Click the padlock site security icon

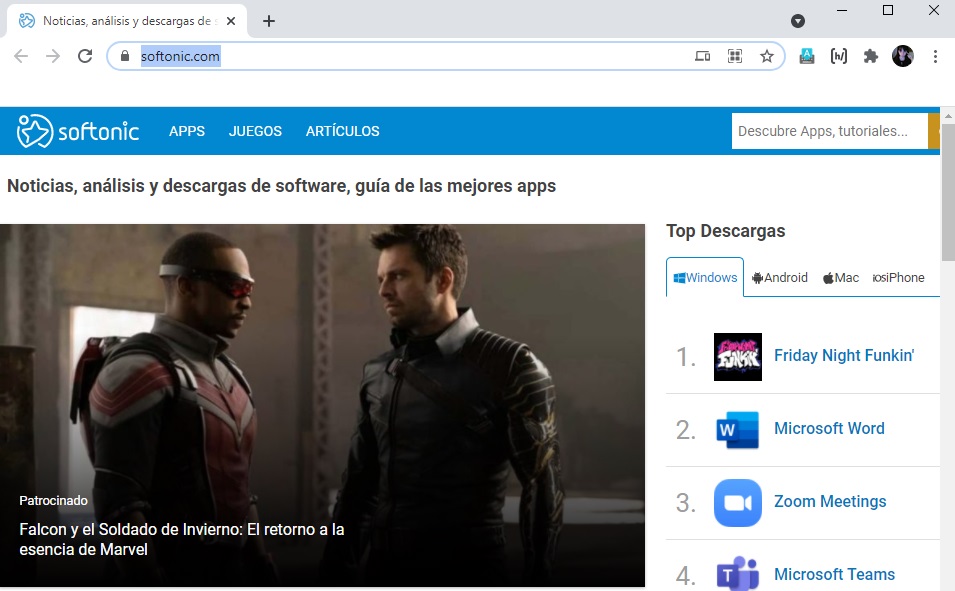tap(125, 56)
